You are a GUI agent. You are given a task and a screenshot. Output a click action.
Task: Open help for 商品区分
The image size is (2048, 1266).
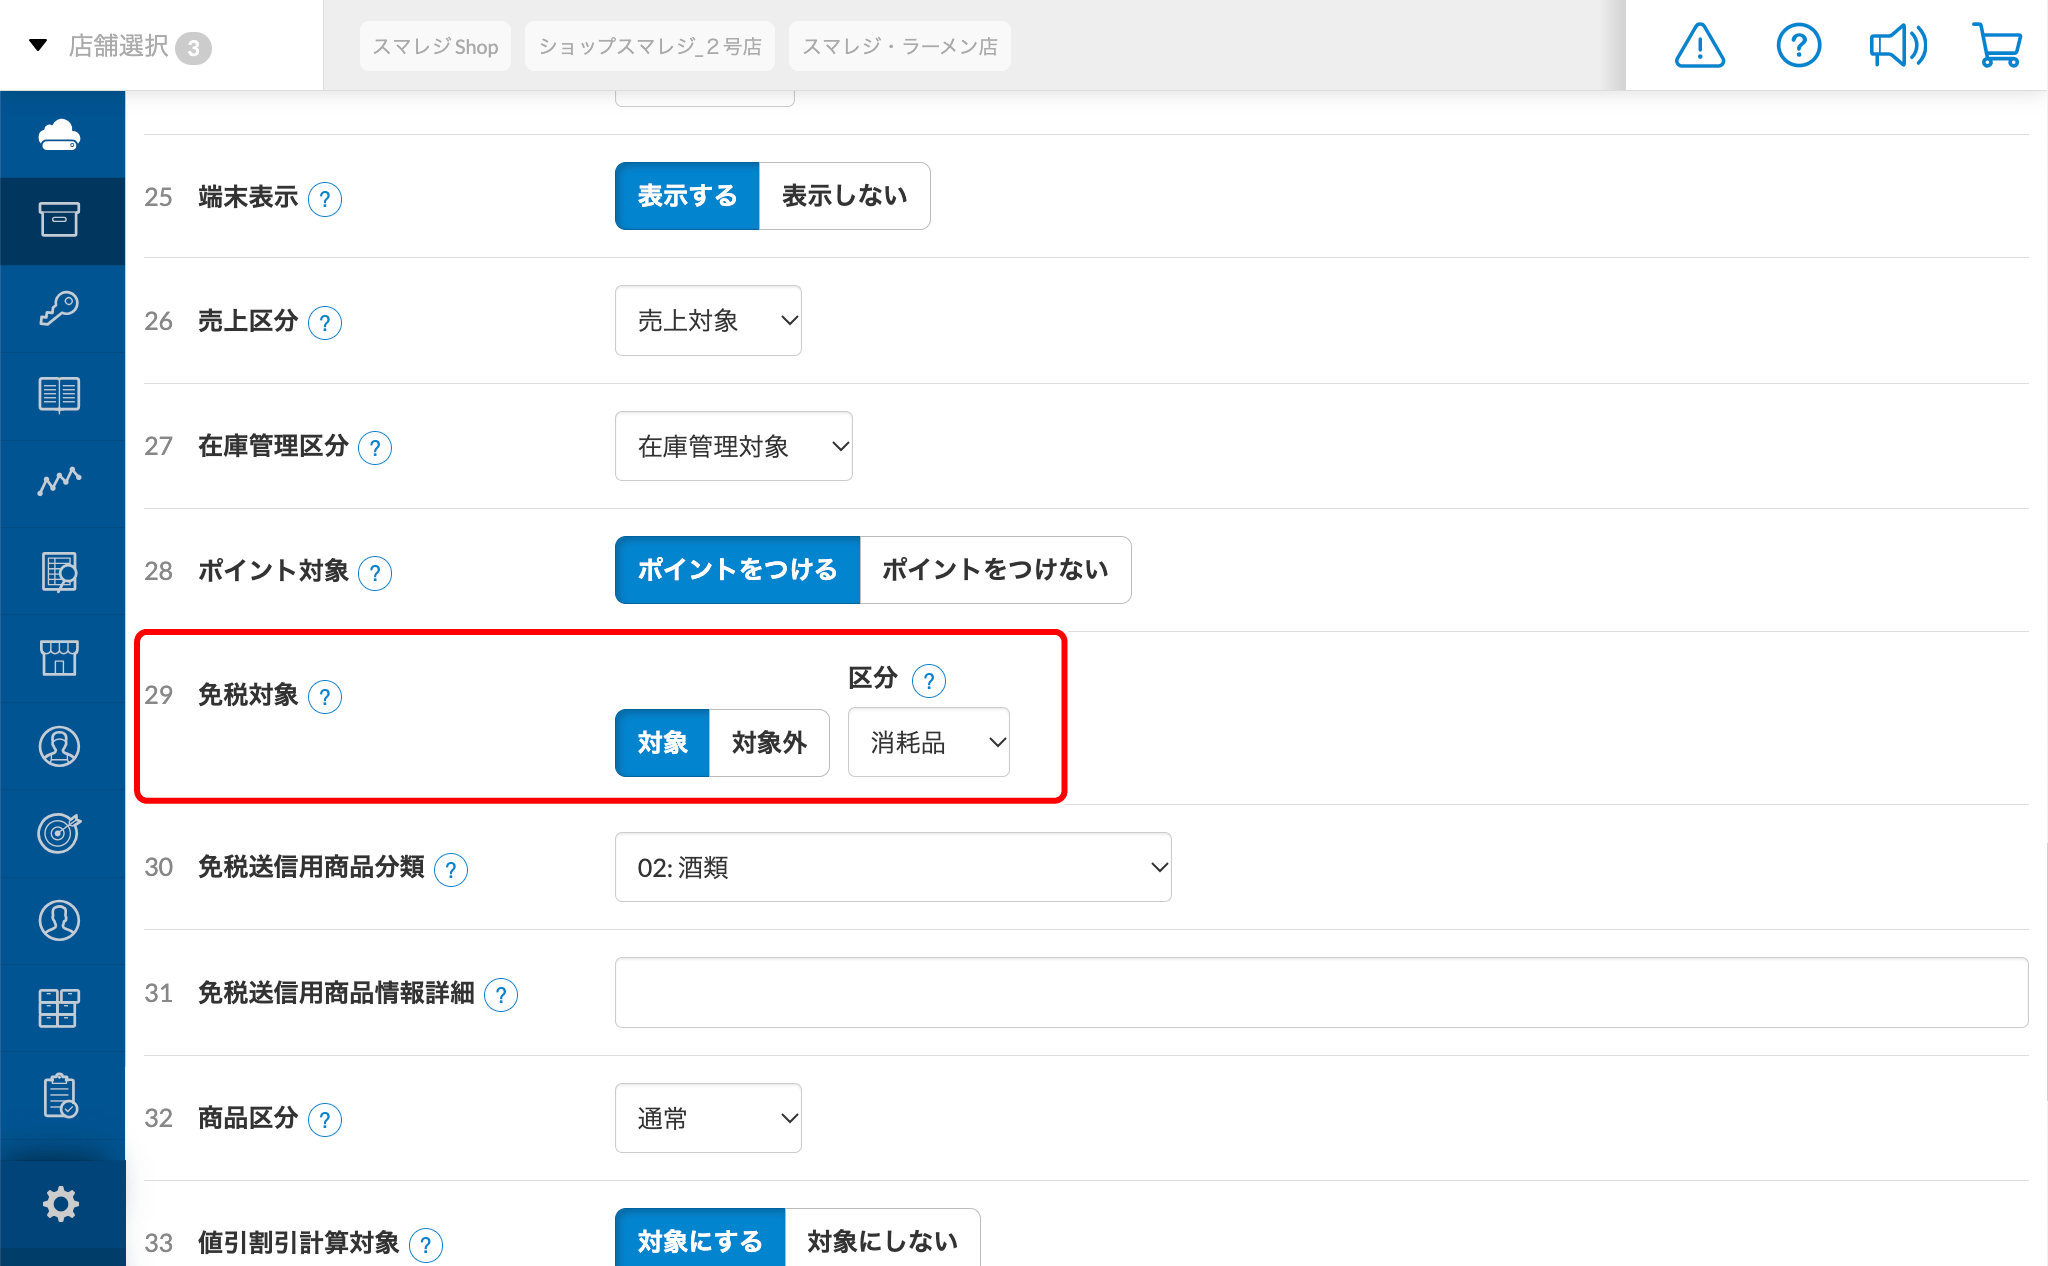pyautogui.click(x=325, y=1120)
